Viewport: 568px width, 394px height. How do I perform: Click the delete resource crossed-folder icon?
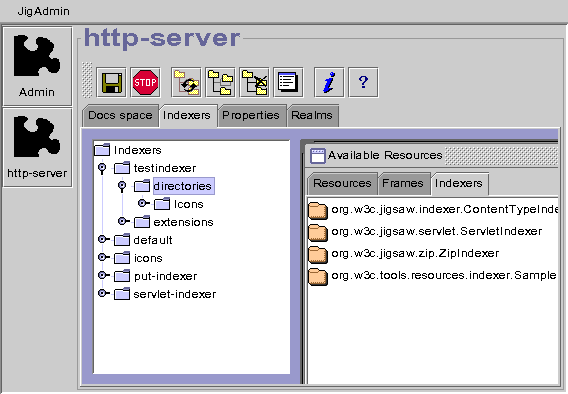tap(254, 83)
